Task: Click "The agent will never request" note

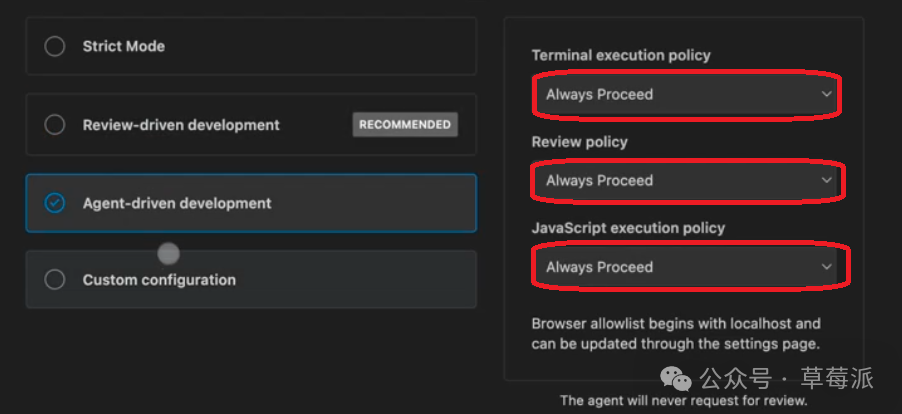Action: [x=683, y=401]
